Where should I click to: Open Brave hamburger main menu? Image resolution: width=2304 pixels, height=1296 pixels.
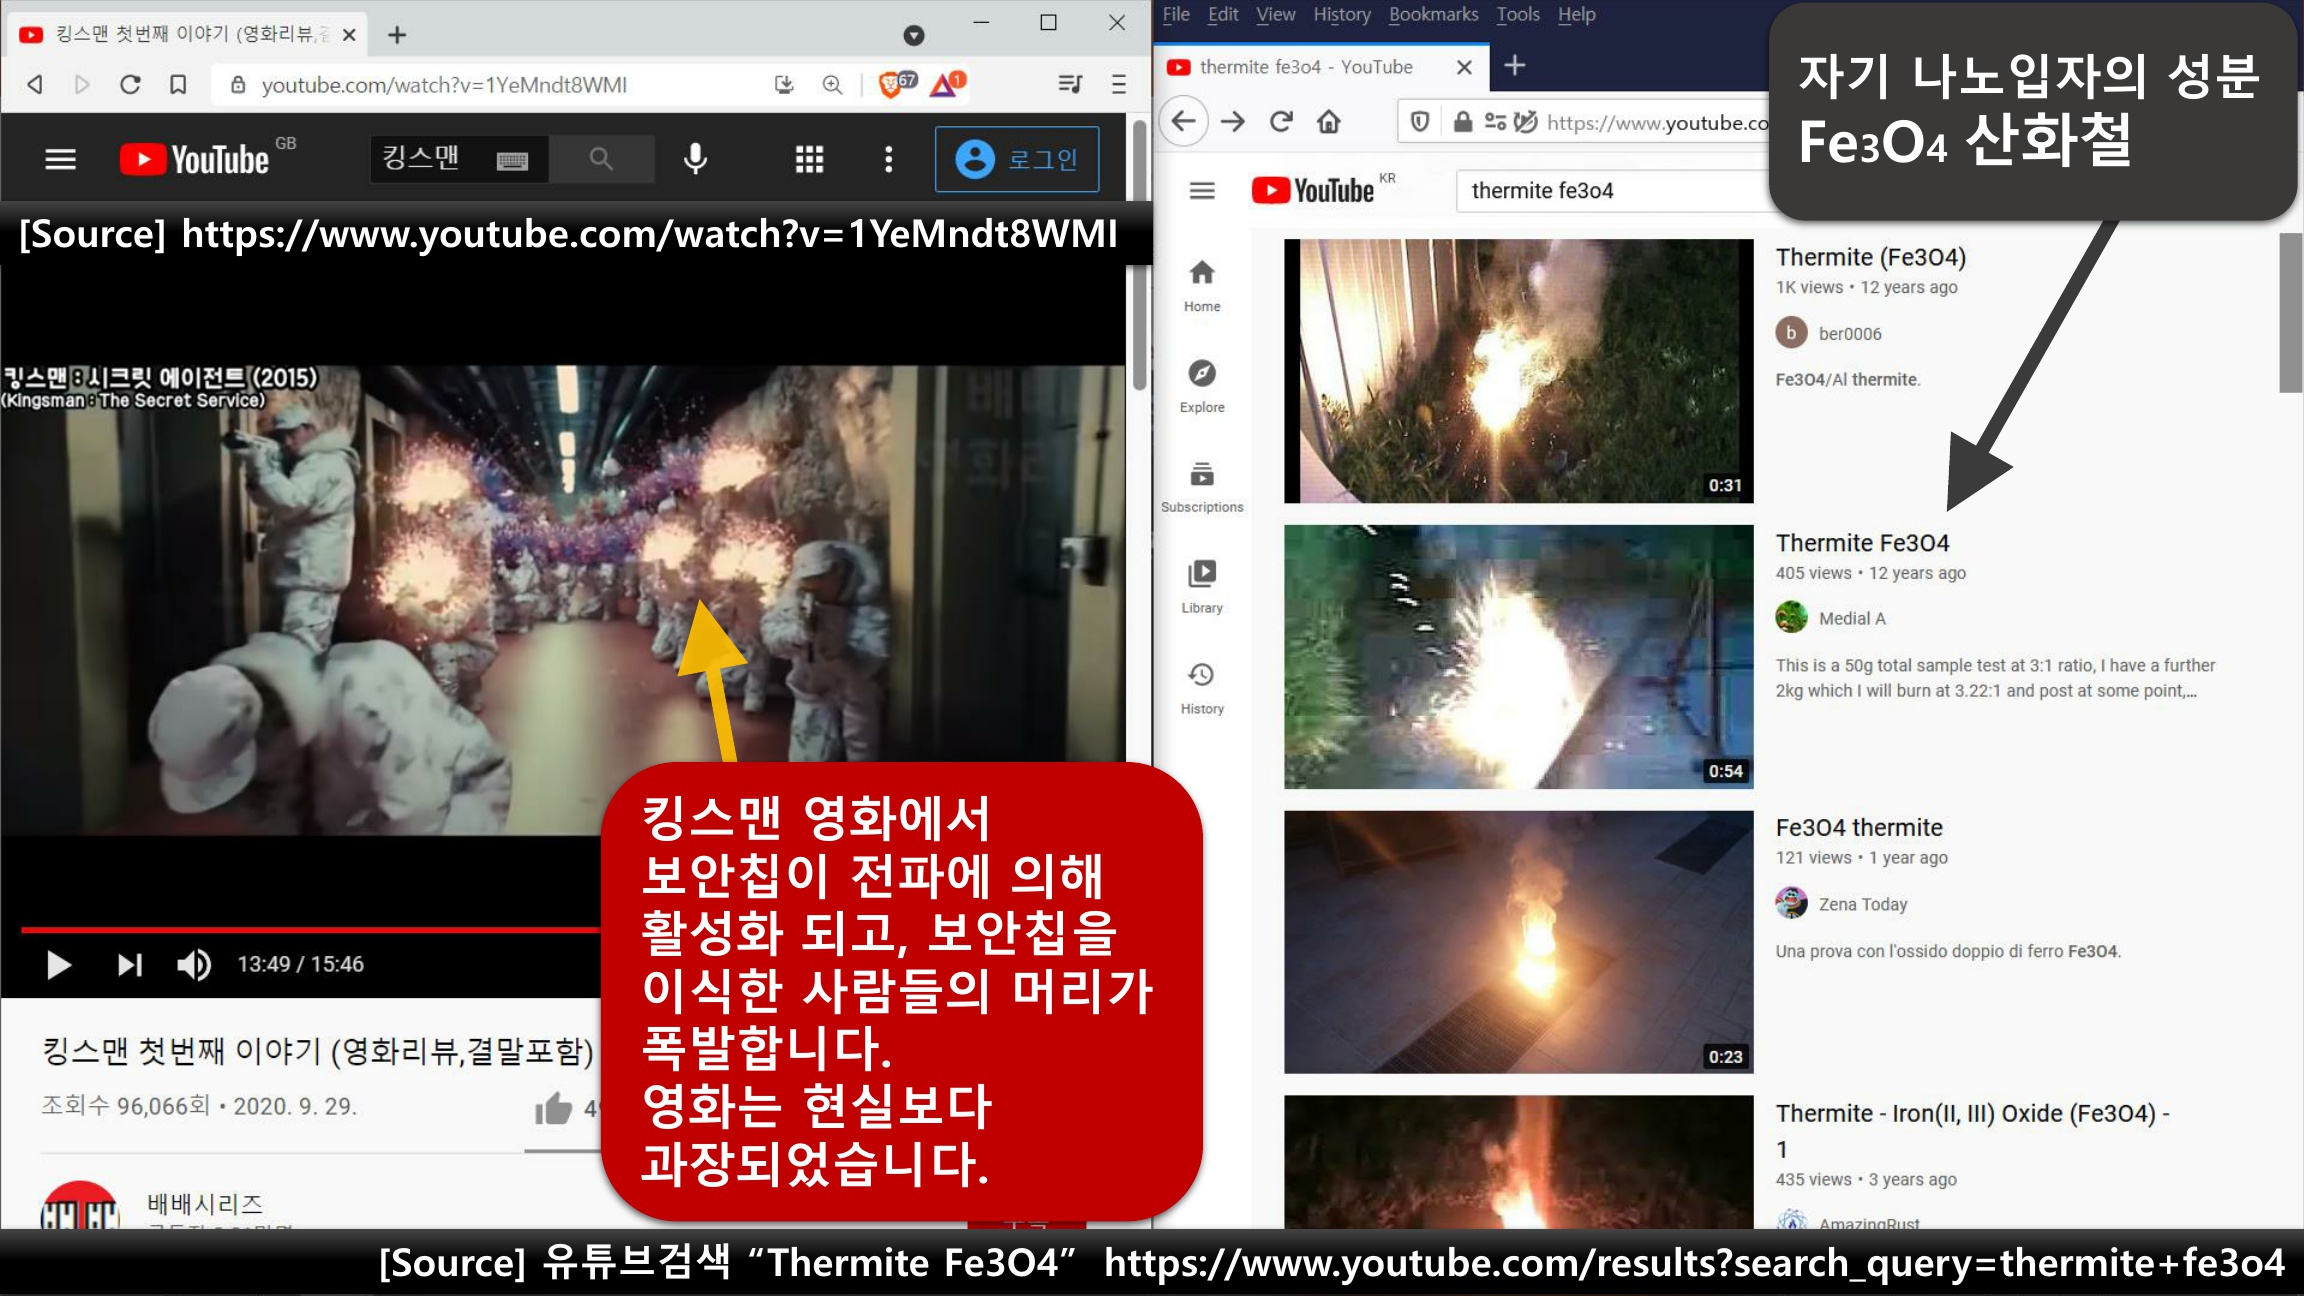click(x=1119, y=84)
